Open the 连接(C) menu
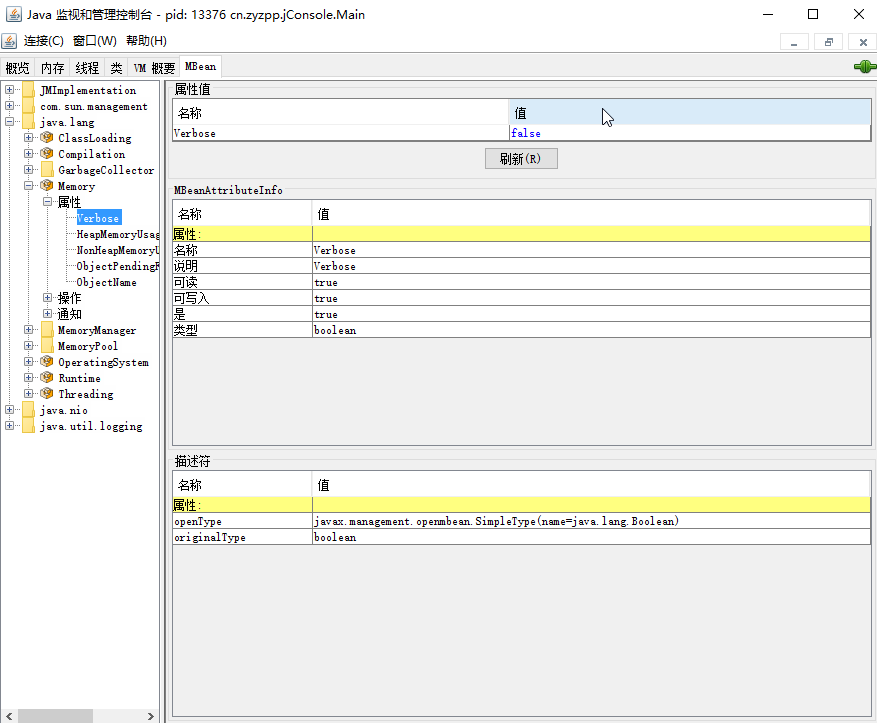 (44, 41)
